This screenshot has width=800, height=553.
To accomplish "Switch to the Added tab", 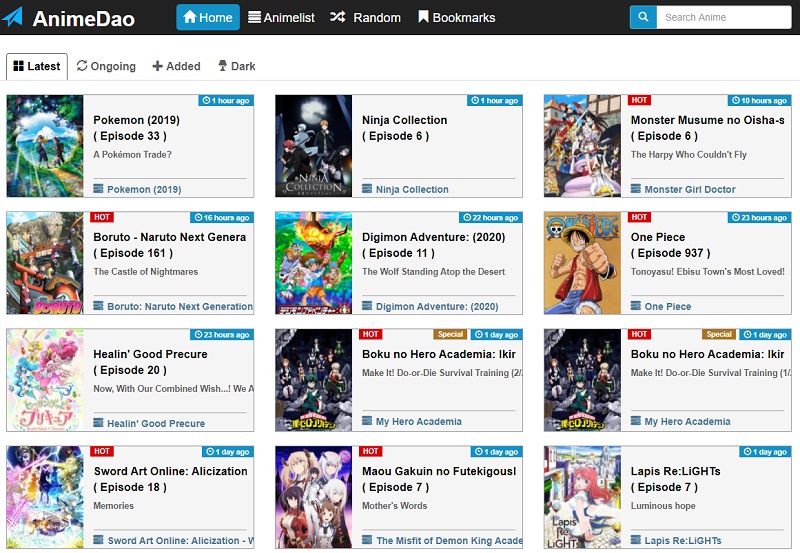I will click(x=177, y=66).
